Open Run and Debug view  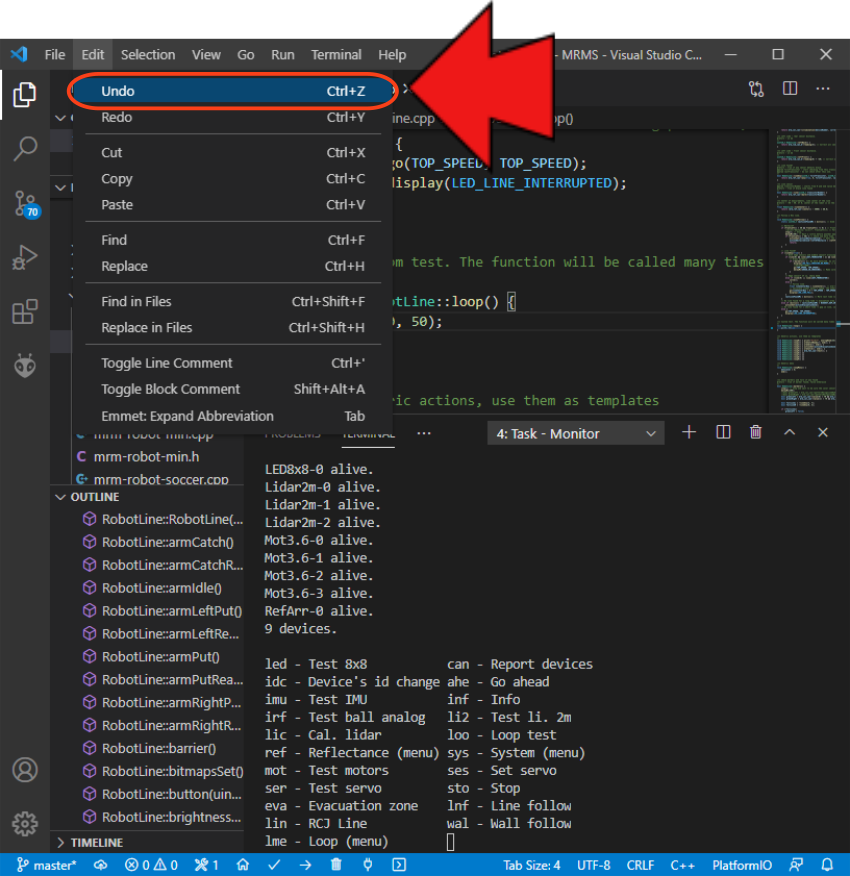click(x=25, y=258)
